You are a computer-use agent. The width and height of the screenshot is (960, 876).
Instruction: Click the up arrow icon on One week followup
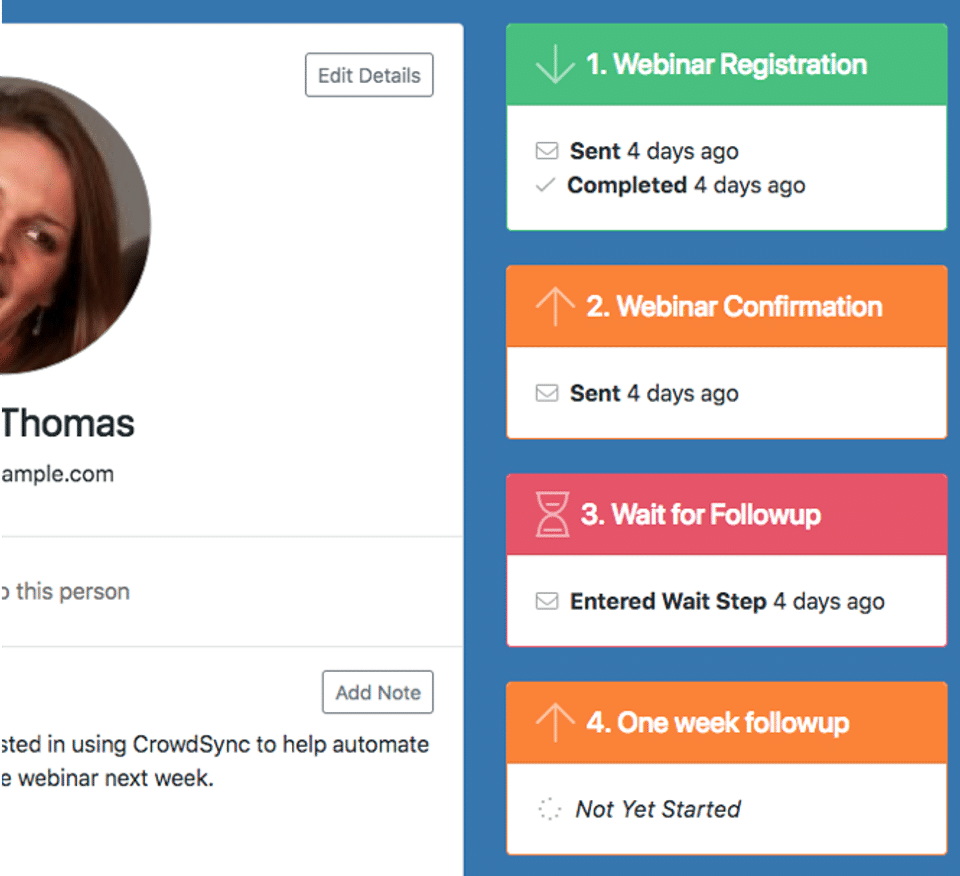click(x=555, y=723)
